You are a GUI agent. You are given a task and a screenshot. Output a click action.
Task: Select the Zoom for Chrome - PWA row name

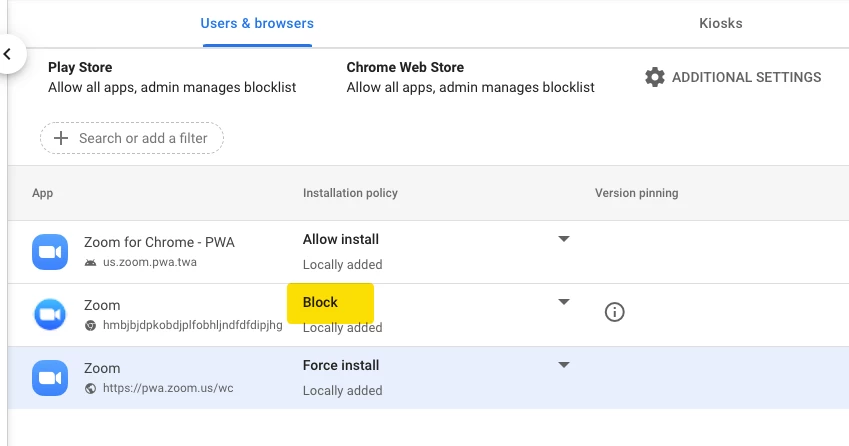tap(159, 242)
